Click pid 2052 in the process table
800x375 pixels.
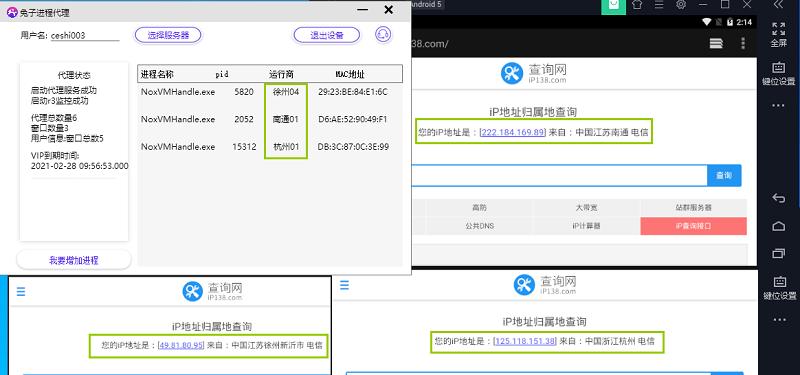point(243,119)
